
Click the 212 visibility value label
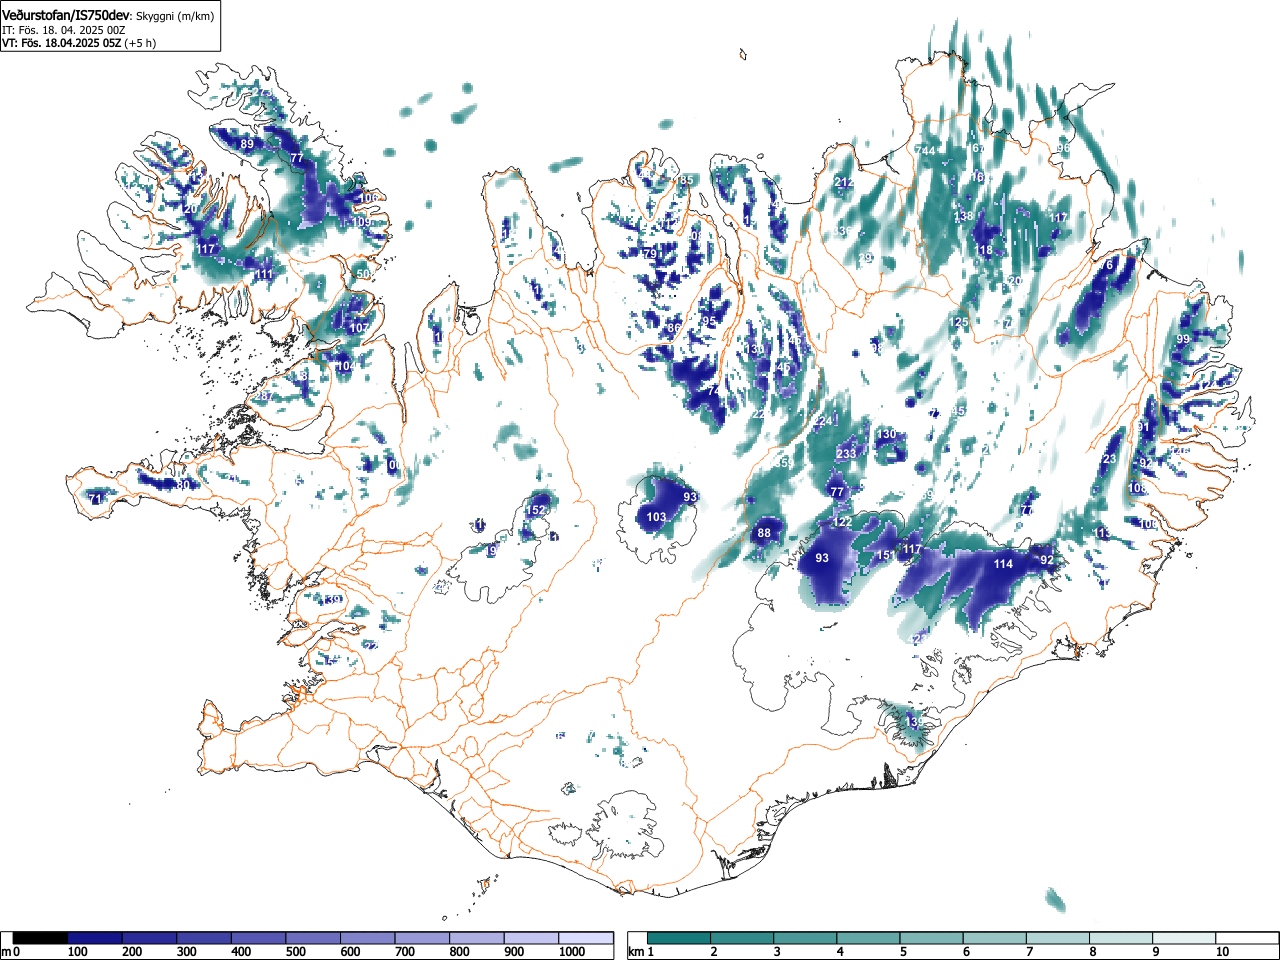pos(844,183)
